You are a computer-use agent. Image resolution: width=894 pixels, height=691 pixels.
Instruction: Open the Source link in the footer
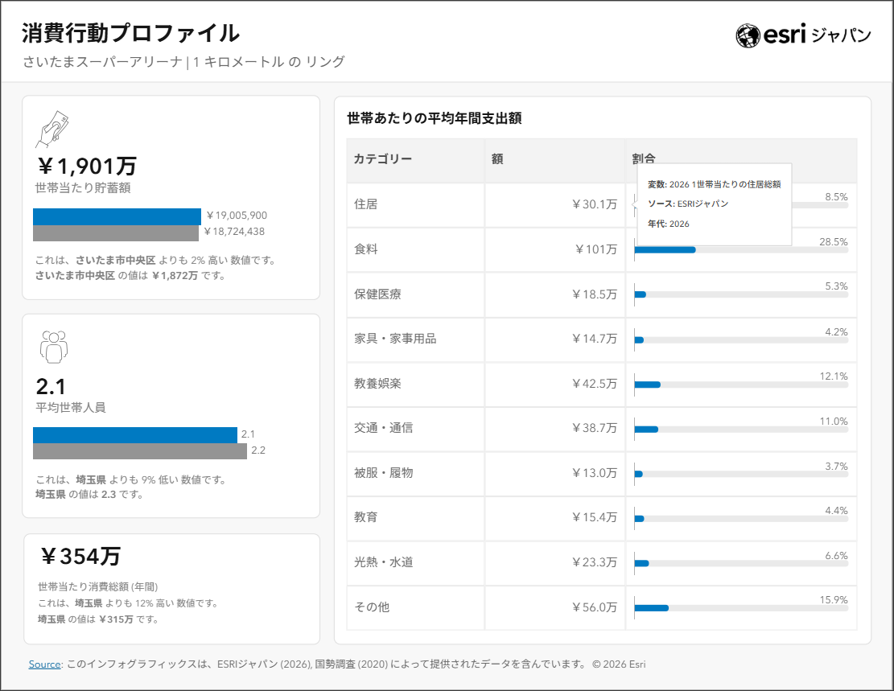[x=44, y=664]
